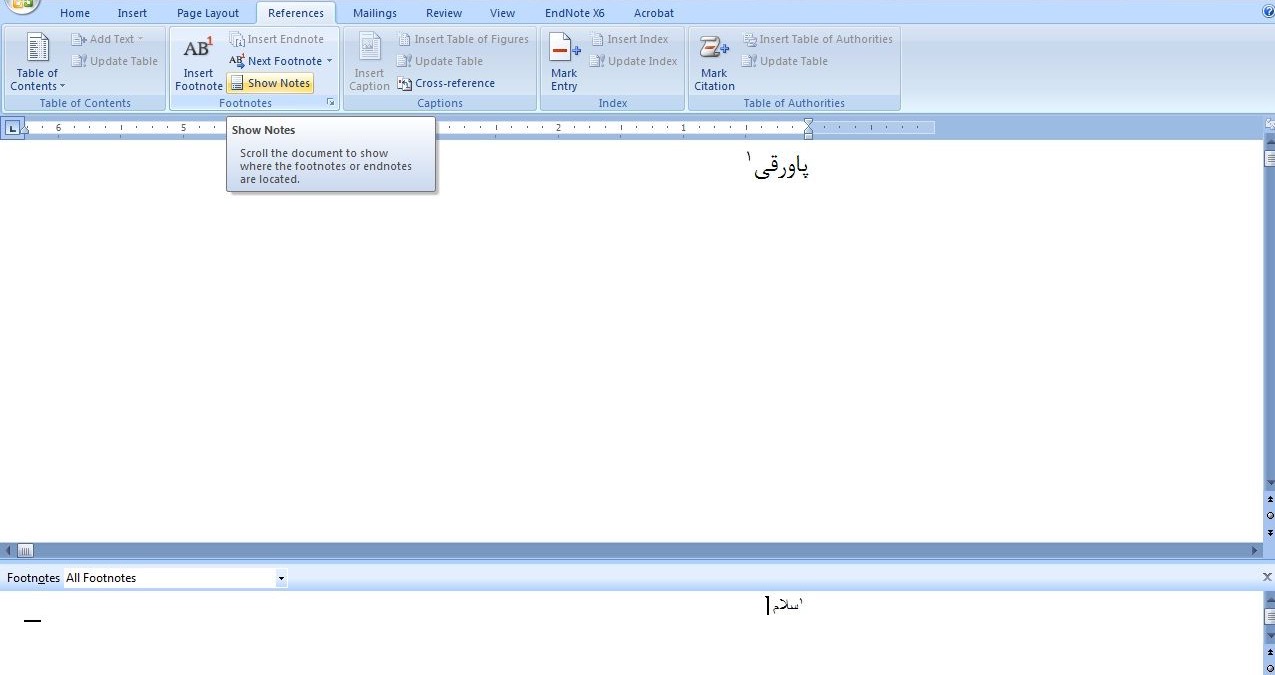Open the All Footnotes combo box
1275x675 pixels.
175,578
